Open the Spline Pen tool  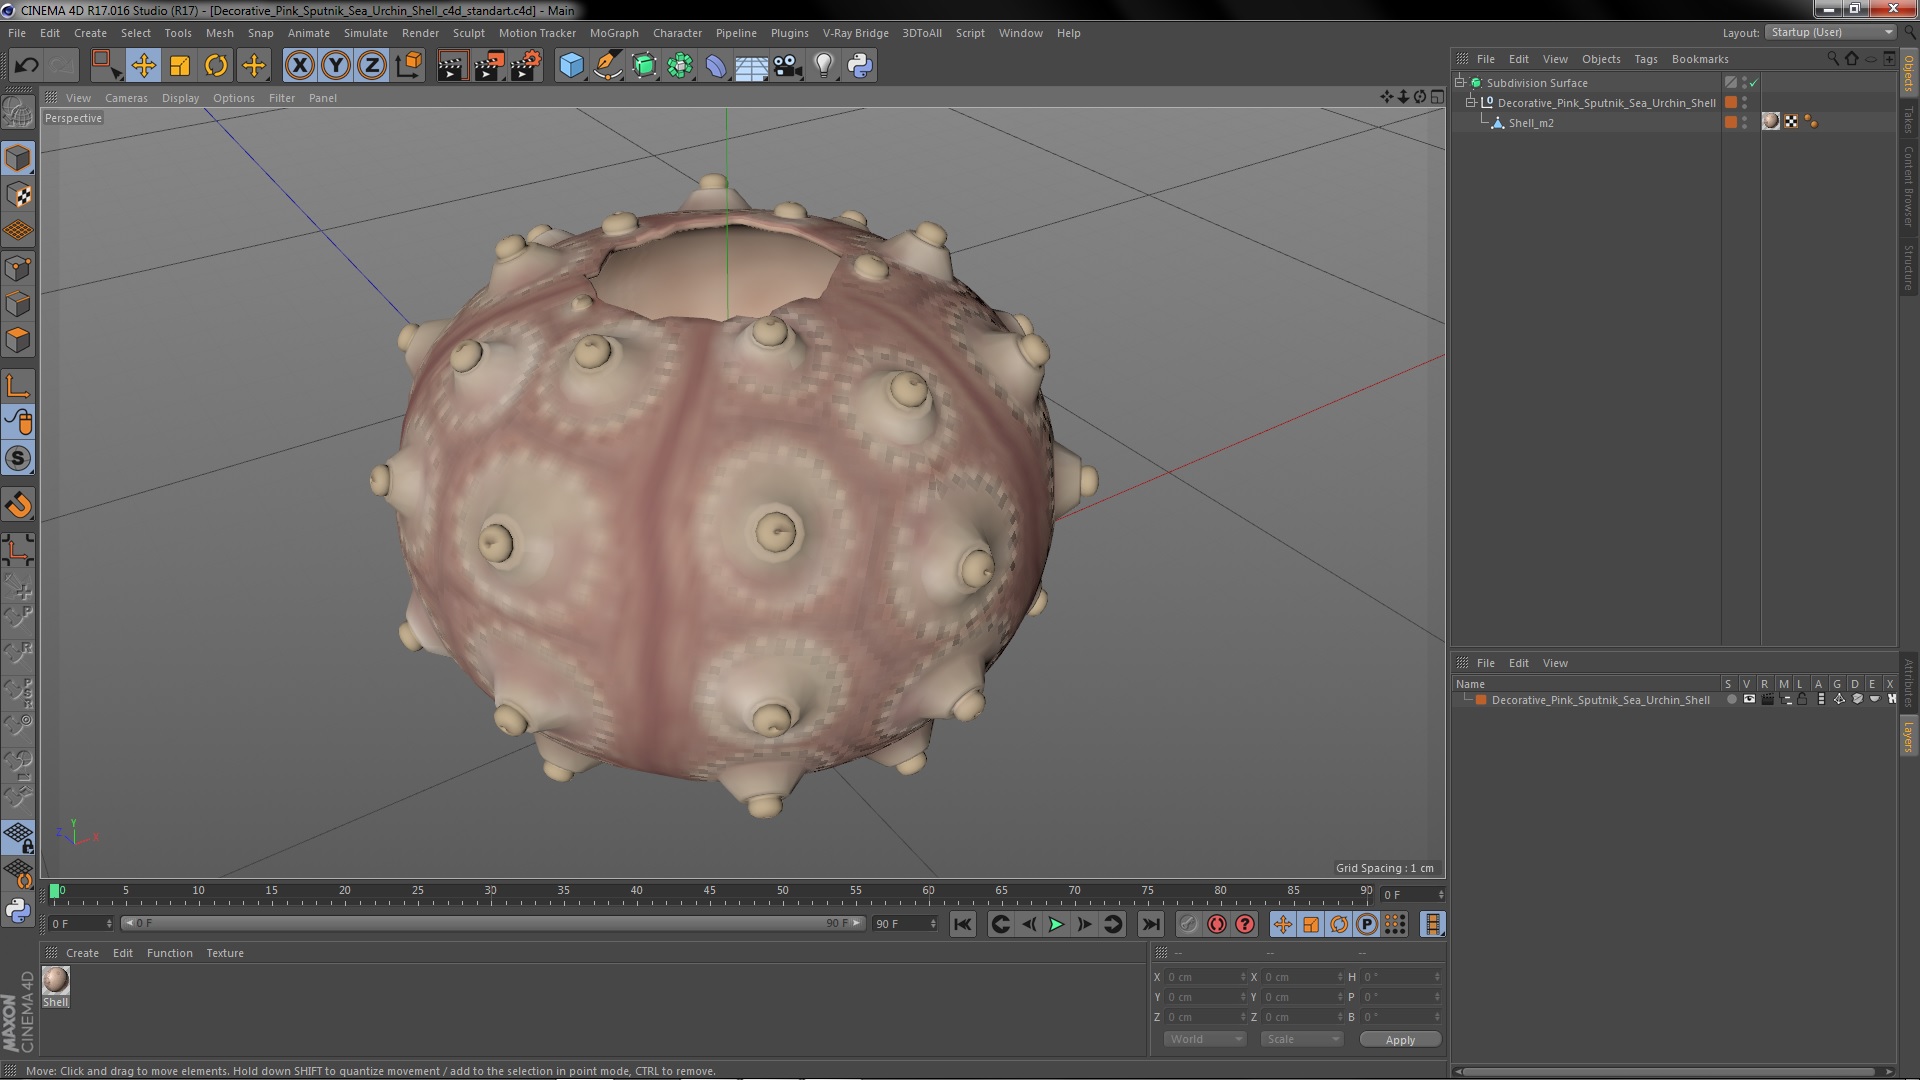click(607, 66)
